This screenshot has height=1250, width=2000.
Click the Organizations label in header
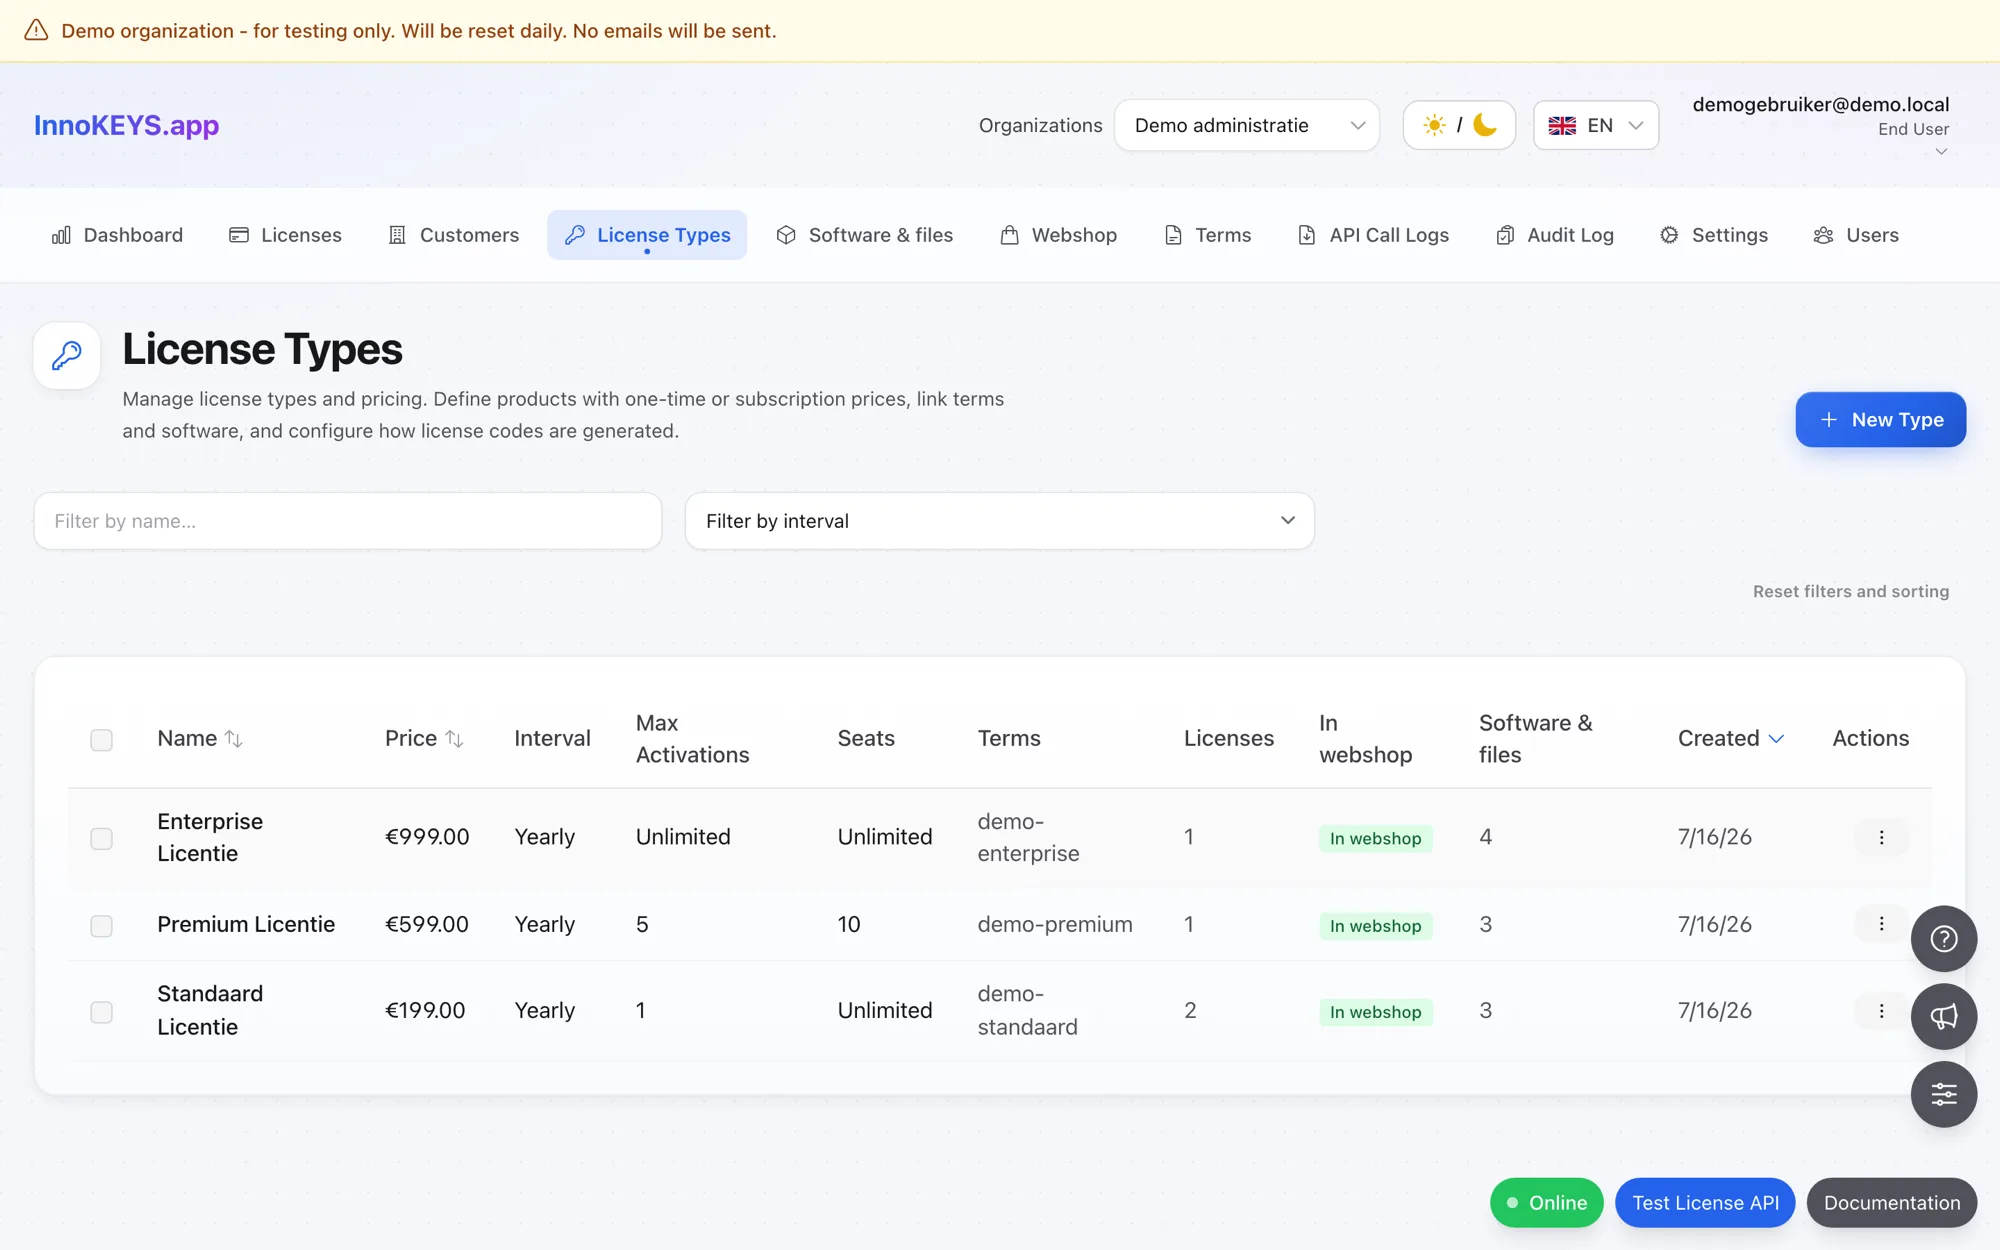1040,125
